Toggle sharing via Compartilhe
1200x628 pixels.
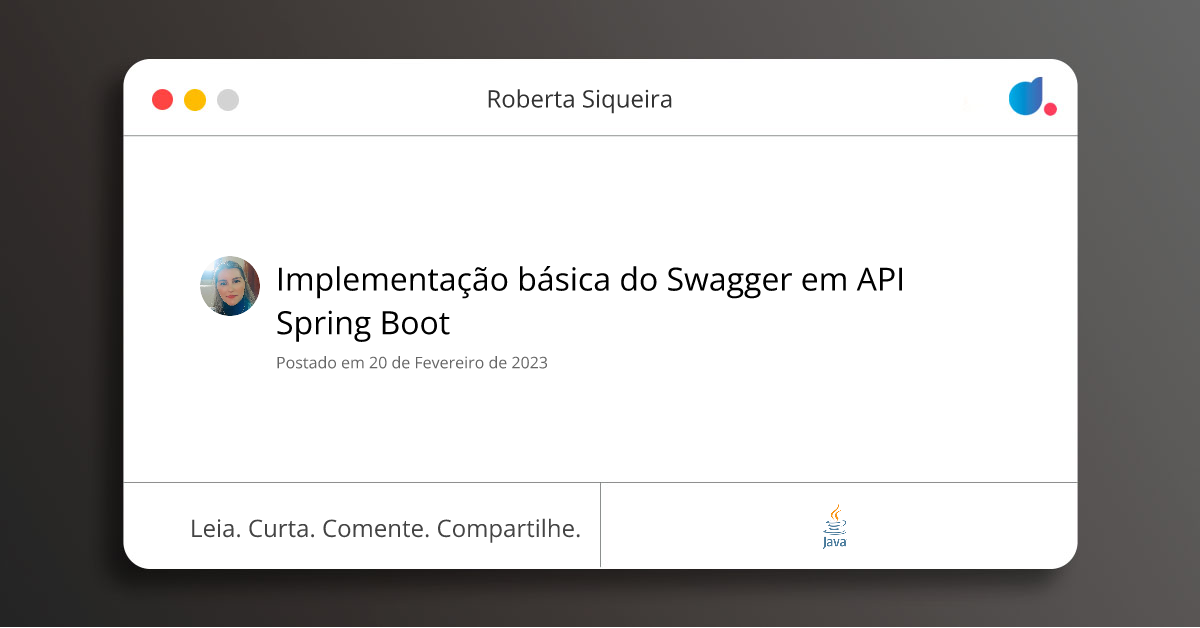pos(510,528)
